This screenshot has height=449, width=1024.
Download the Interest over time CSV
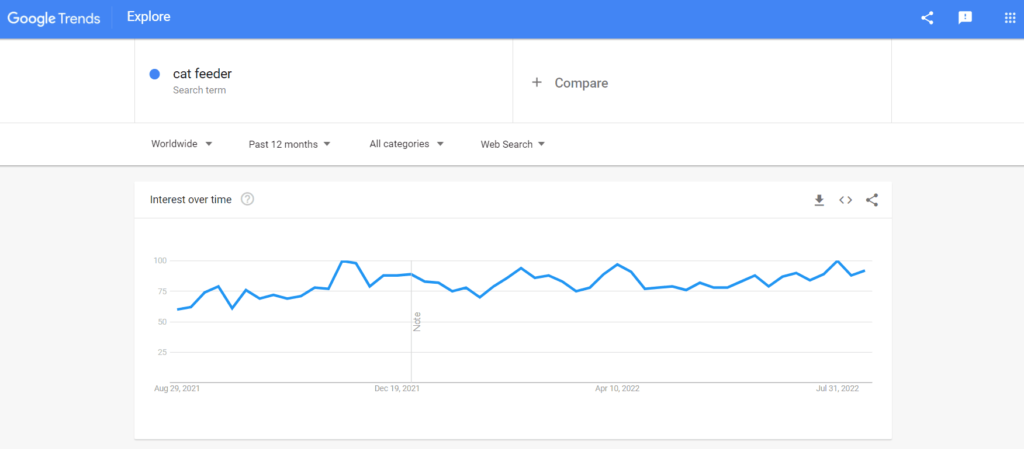pyautogui.click(x=819, y=200)
